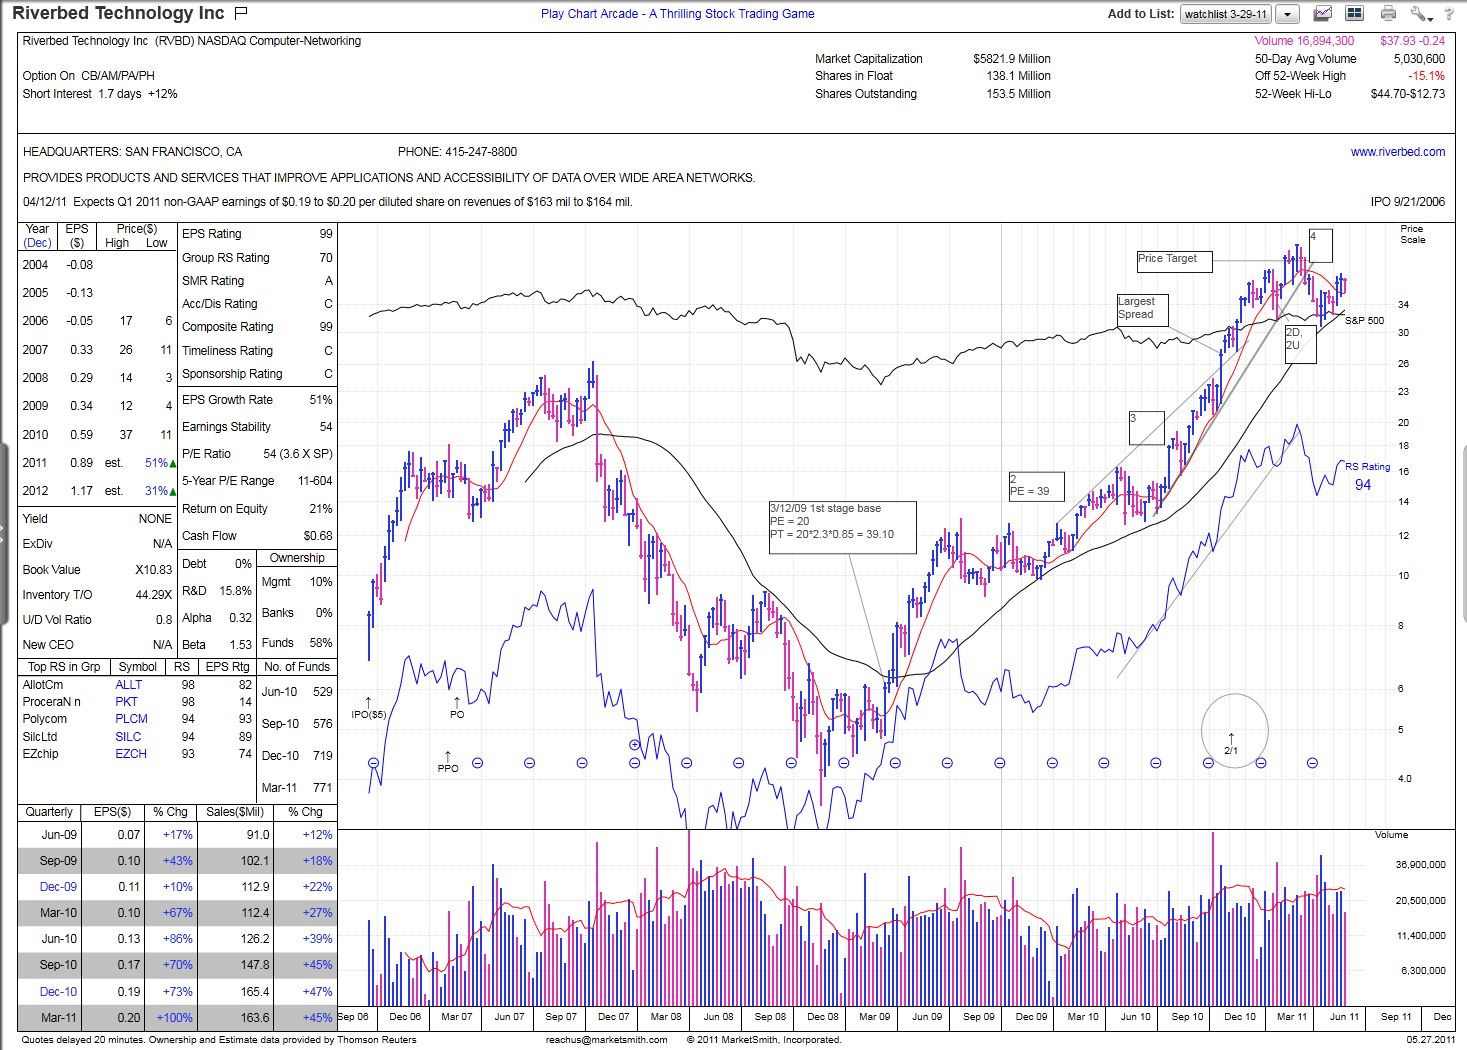Open the chart view icon in top toolbar

point(1322,14)
